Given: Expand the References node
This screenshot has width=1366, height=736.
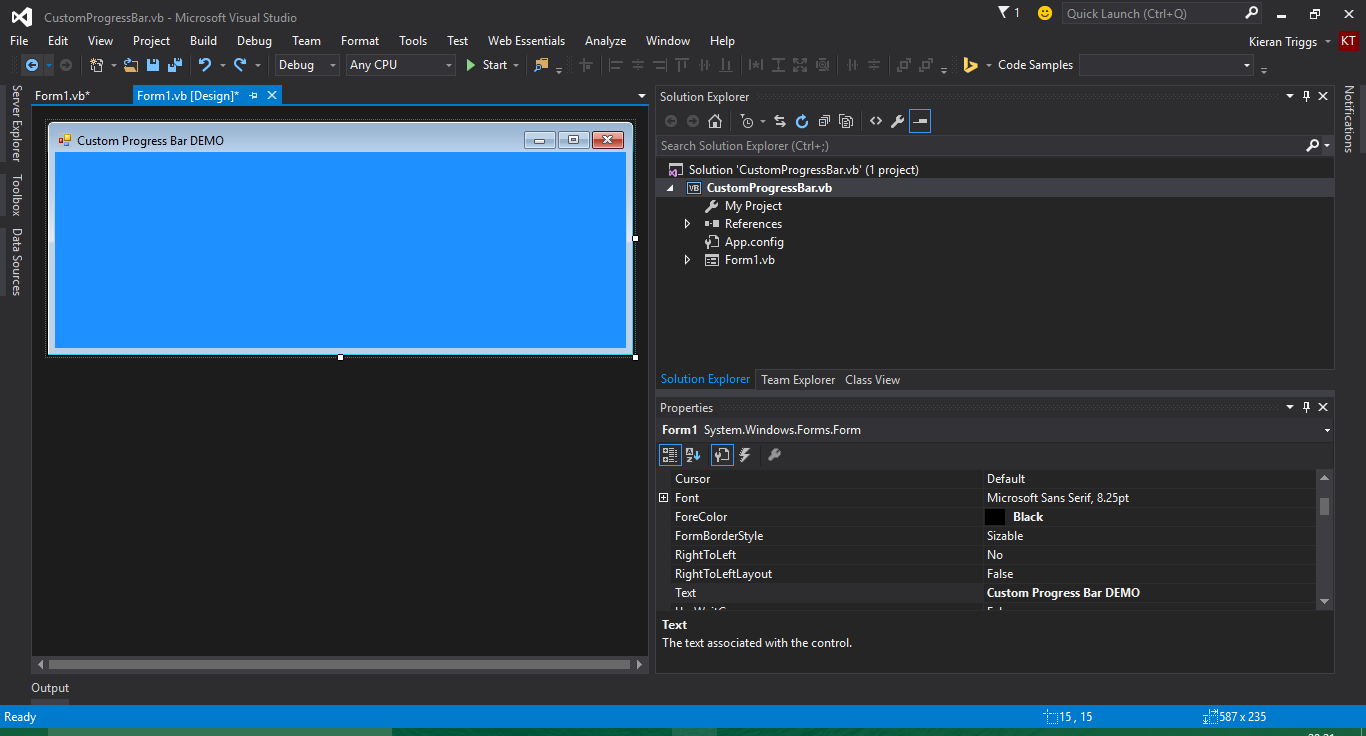Looking at the screenshot, I should (687, 224).
